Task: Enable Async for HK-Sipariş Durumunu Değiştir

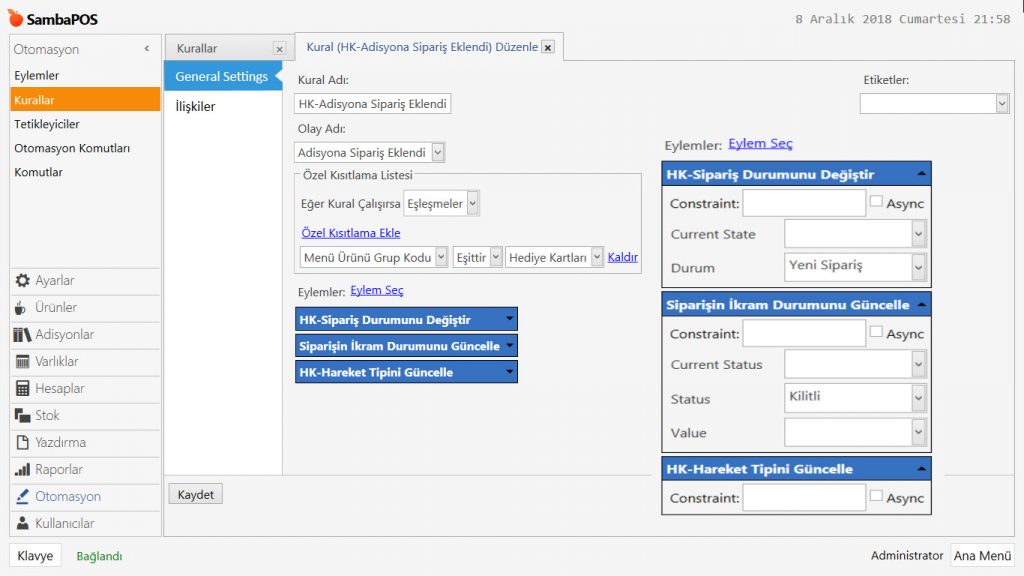Action: click(x=876, y=202)
